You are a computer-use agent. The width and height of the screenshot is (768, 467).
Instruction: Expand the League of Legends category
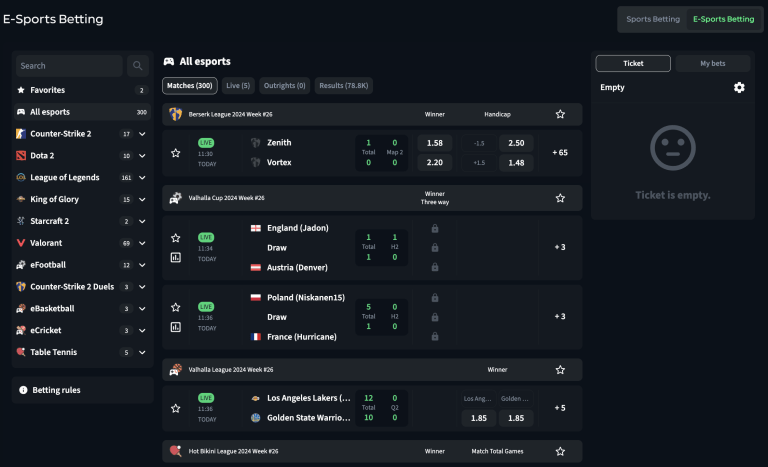click(142, 178)
